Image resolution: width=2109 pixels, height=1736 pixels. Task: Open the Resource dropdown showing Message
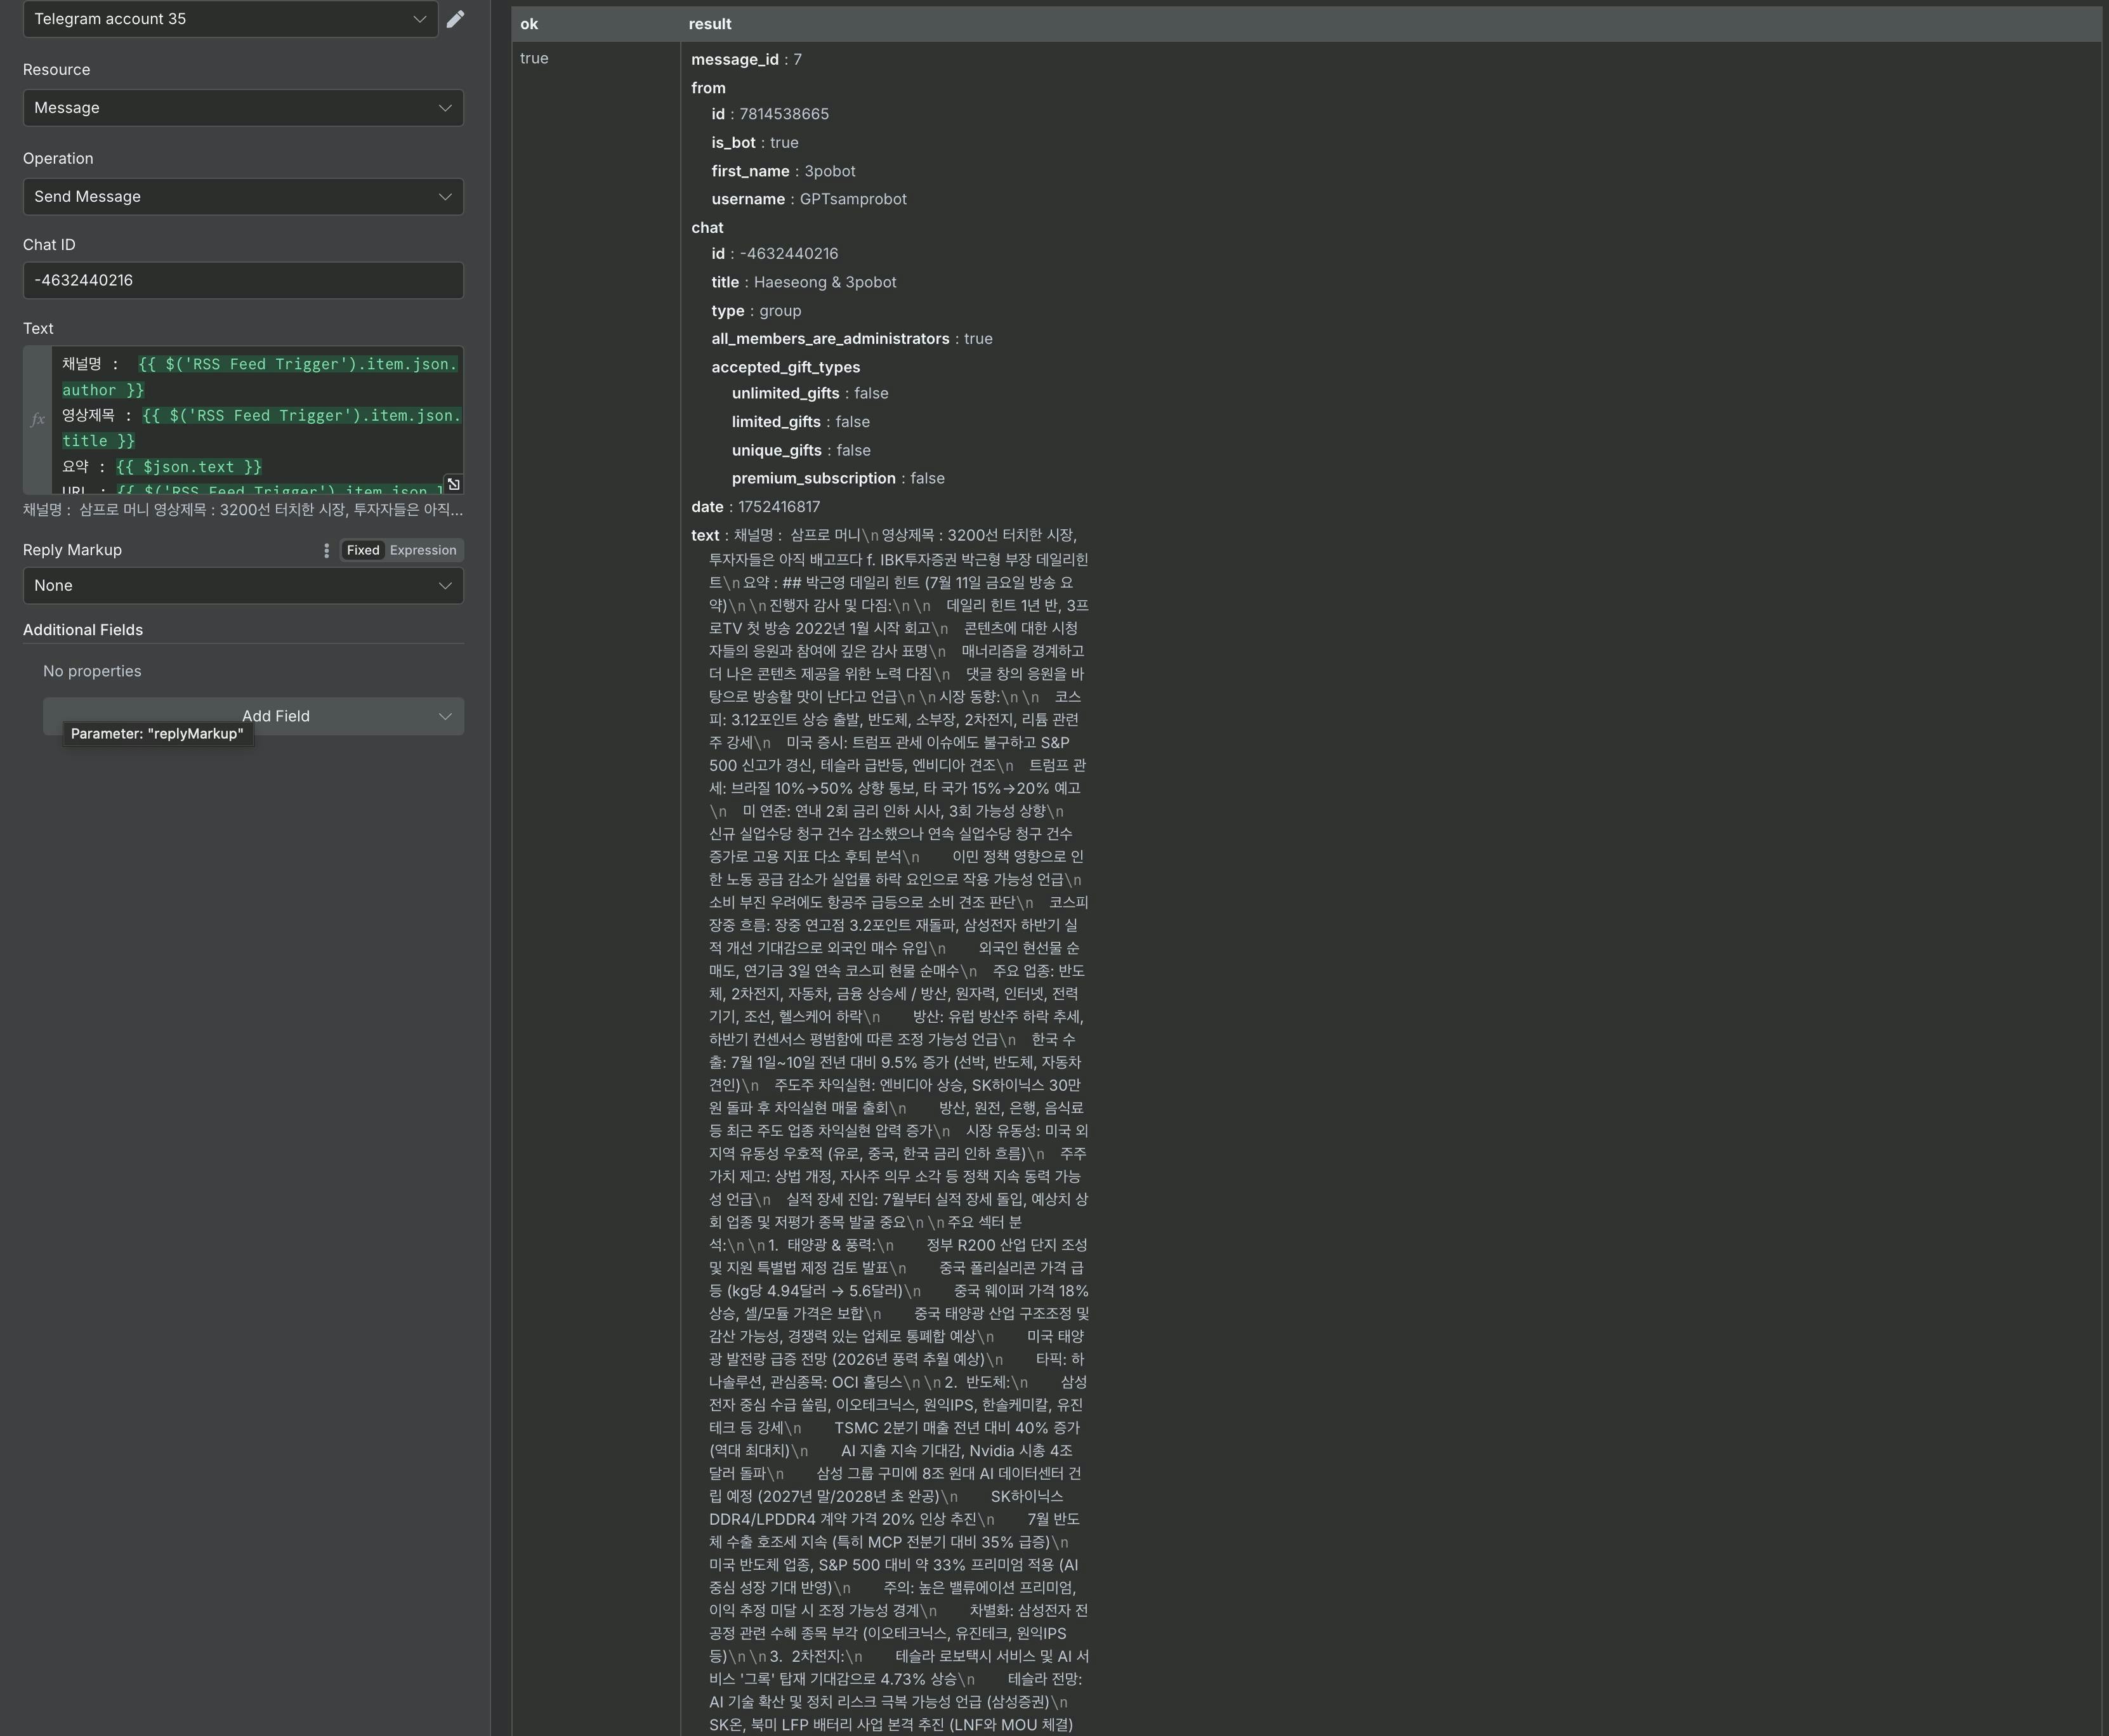coord(243,108)
